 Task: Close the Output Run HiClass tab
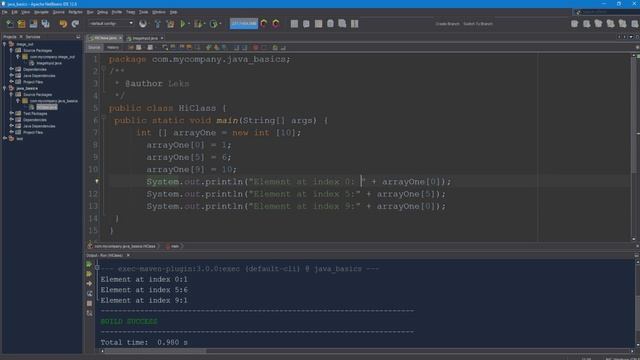click(128, 256)
